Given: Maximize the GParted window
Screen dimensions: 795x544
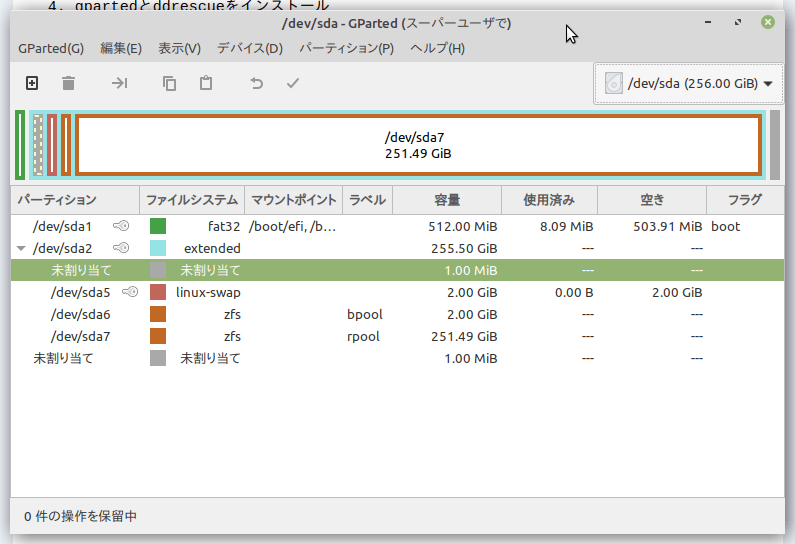Looking at the screenshot, I should coord(738,22).
